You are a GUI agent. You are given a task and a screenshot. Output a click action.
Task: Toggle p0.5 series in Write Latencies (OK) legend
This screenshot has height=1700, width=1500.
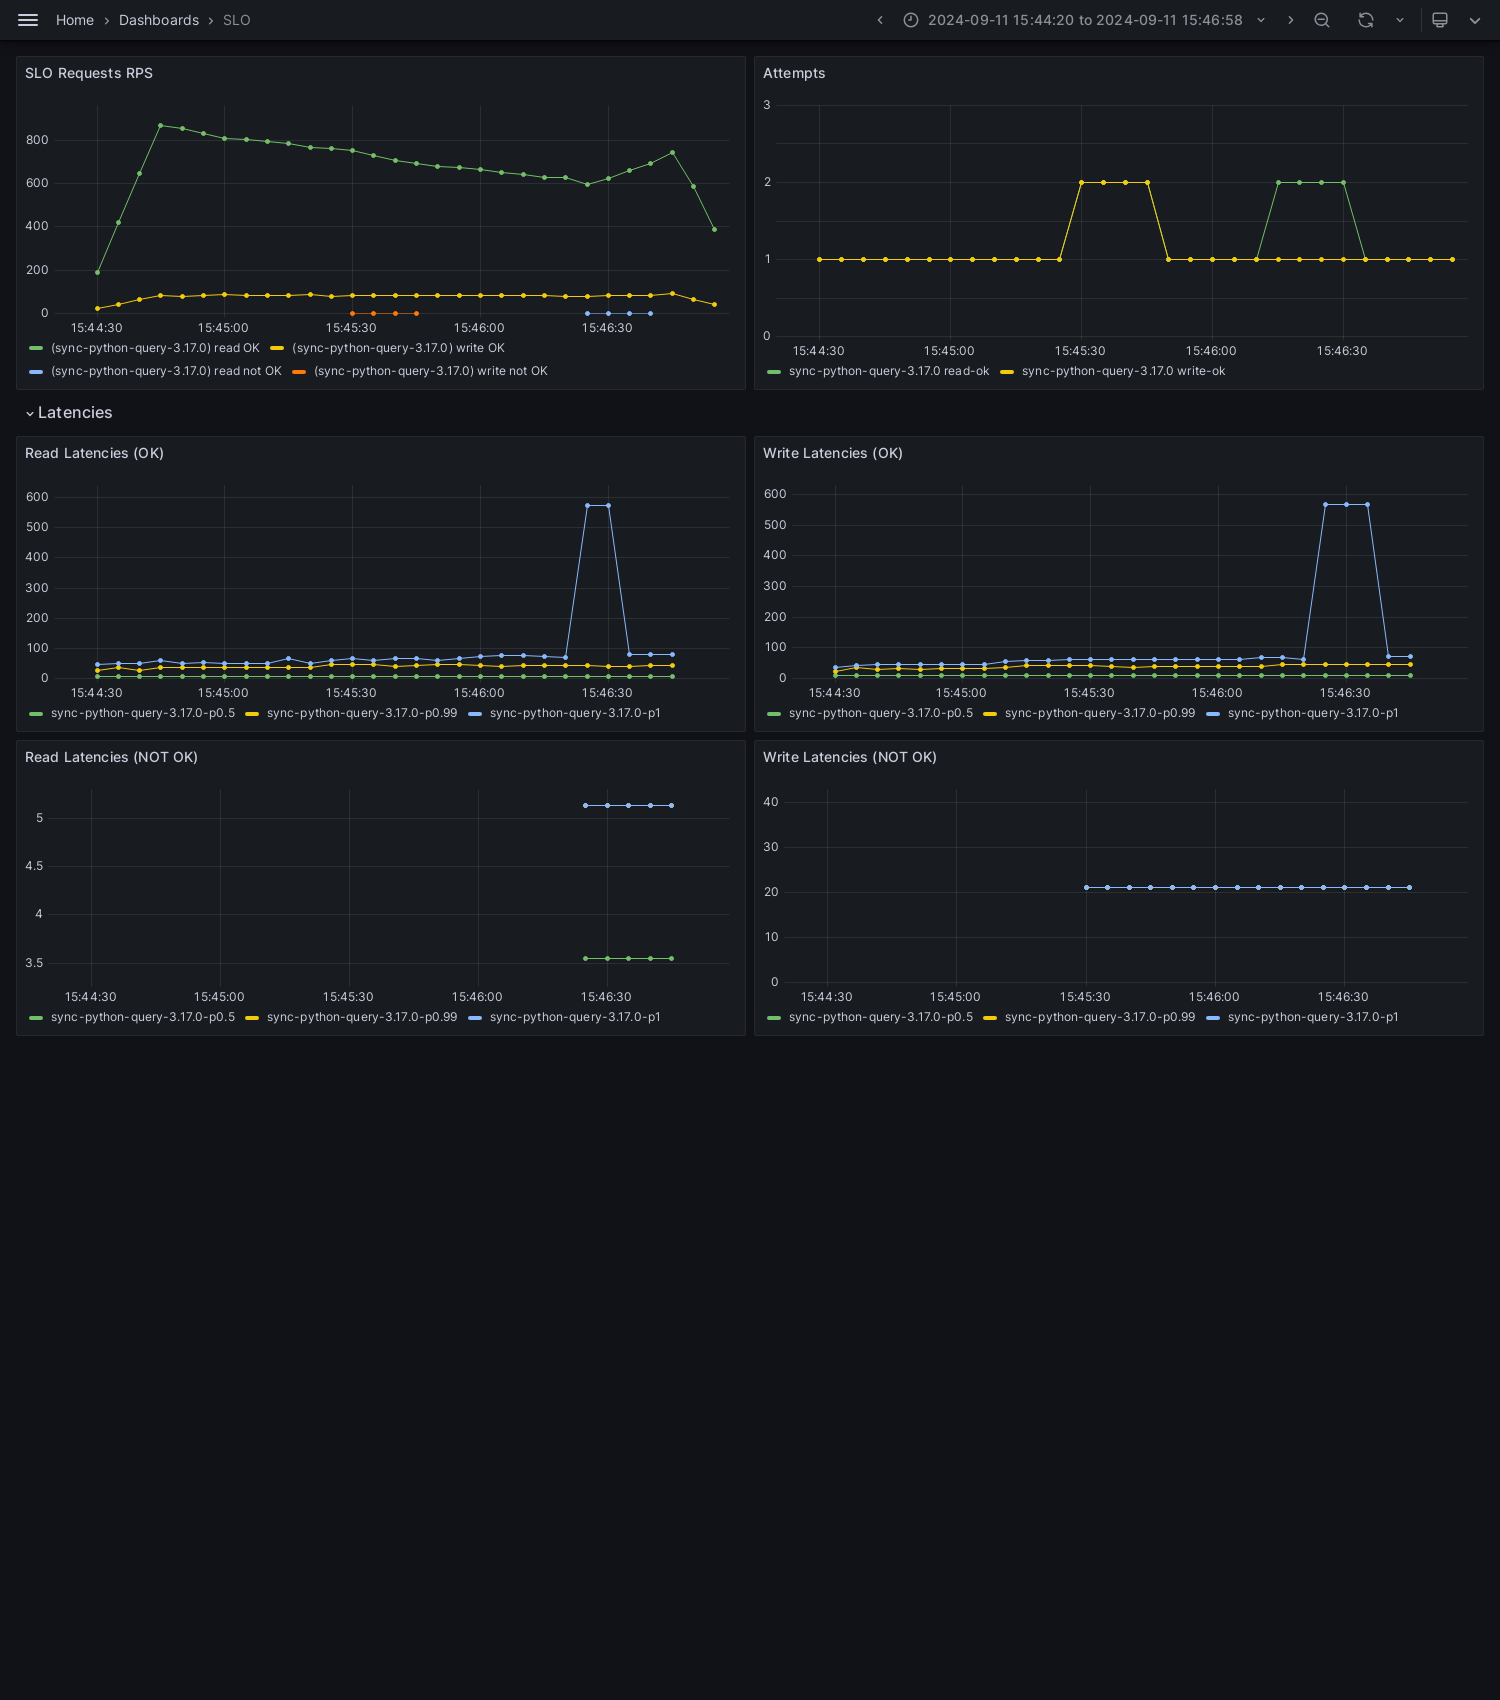[x=881, y=713]
